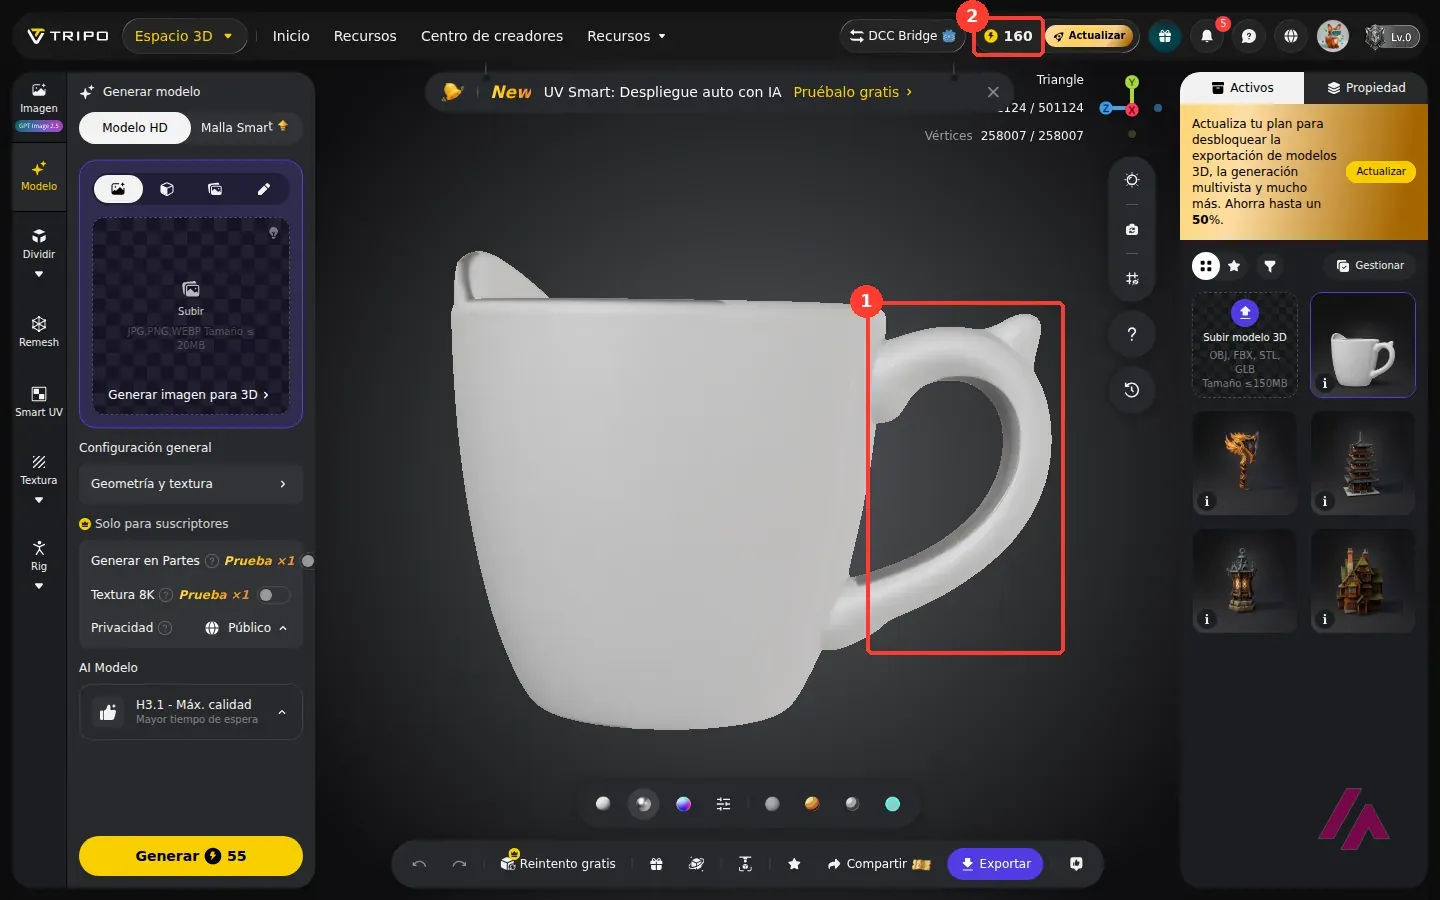Expand the H3.1 Máx. calidad model selector

coord(190,712)
